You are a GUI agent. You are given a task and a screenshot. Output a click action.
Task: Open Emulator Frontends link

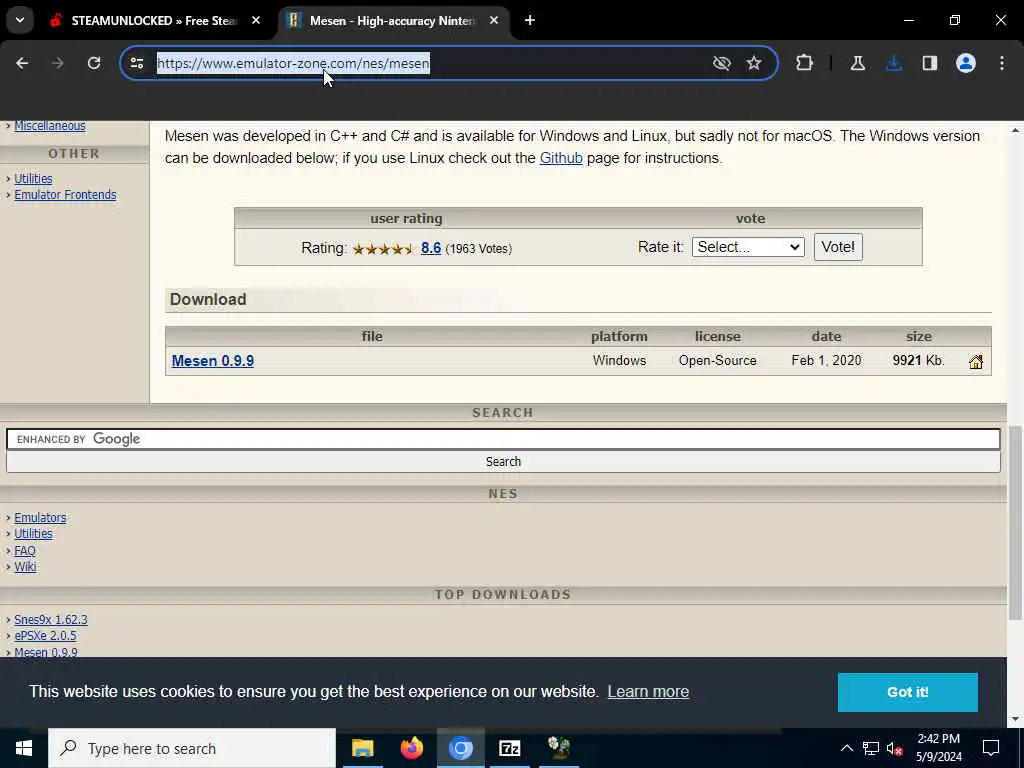coord(65,195)
